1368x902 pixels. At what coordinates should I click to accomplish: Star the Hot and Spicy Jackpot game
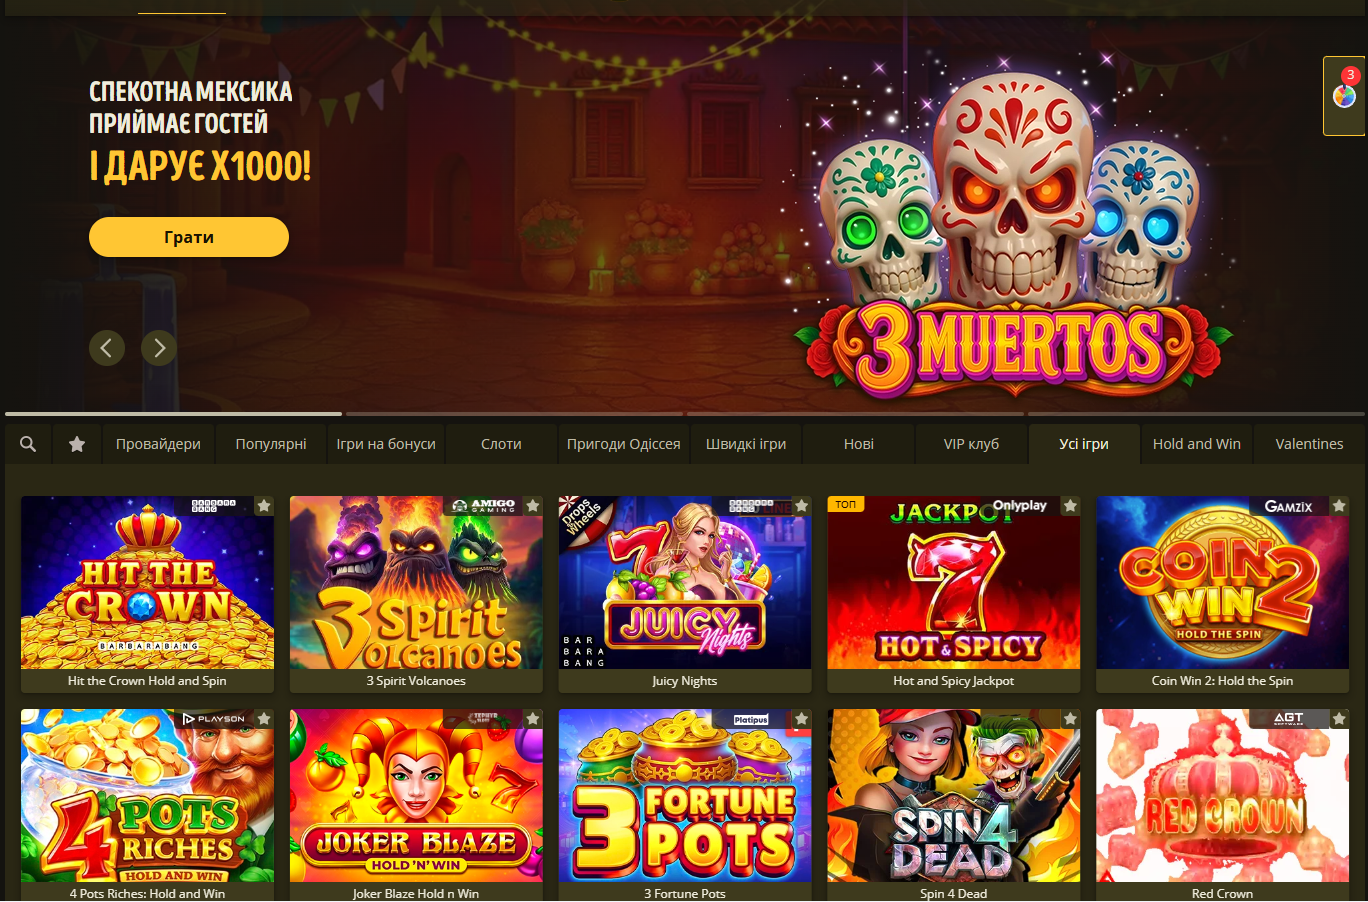pyautogui.click(x=1071, y=506)
